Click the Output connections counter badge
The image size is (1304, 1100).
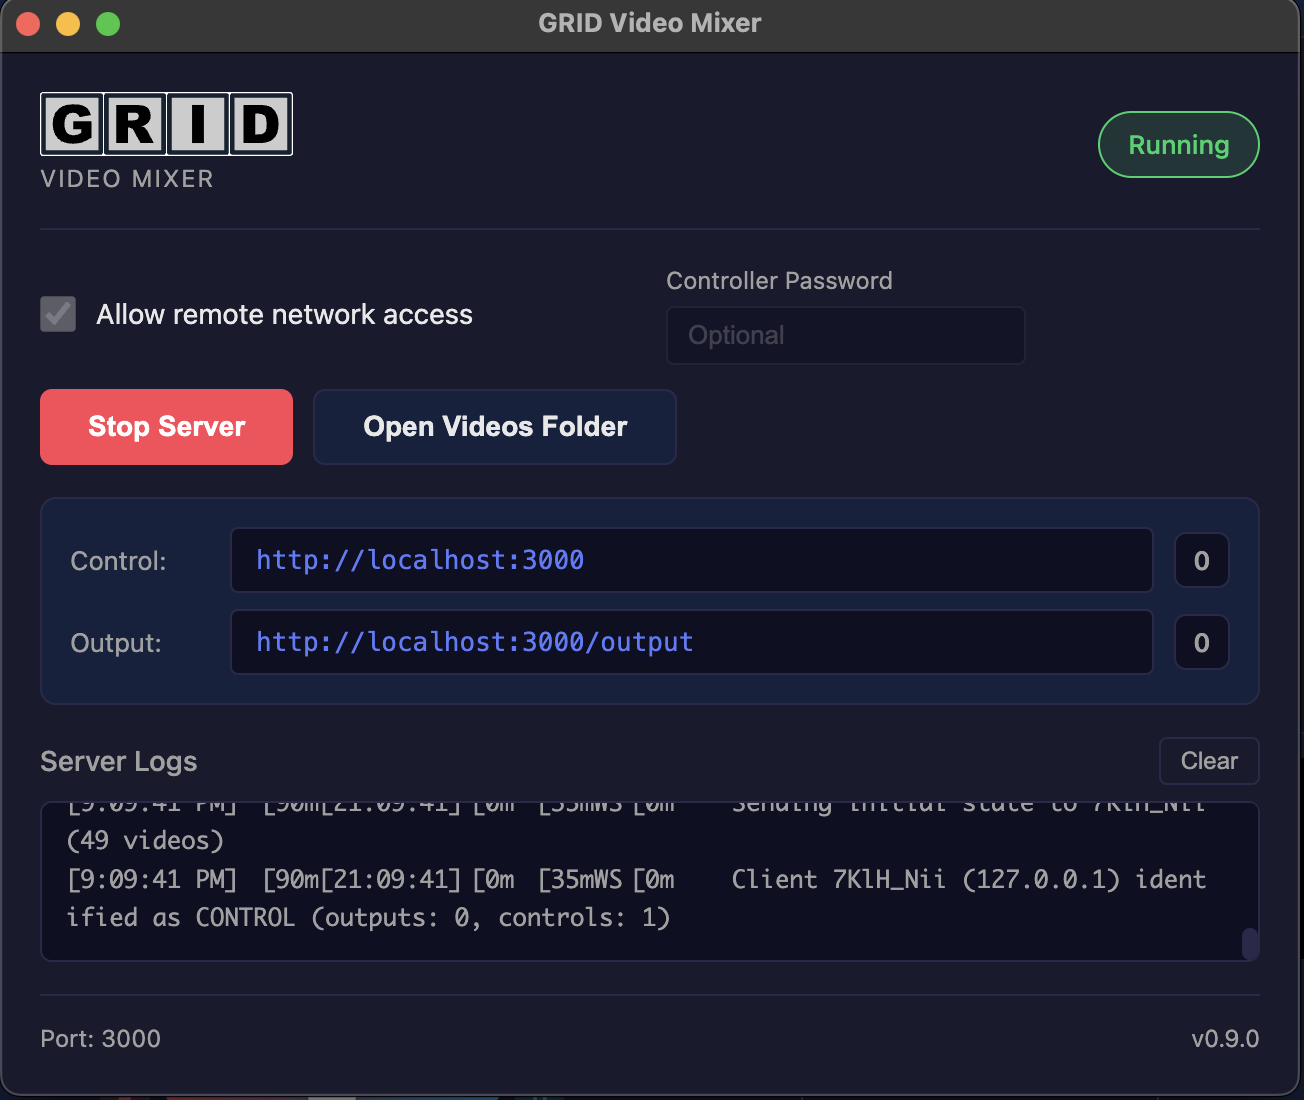coord(1201,642)
